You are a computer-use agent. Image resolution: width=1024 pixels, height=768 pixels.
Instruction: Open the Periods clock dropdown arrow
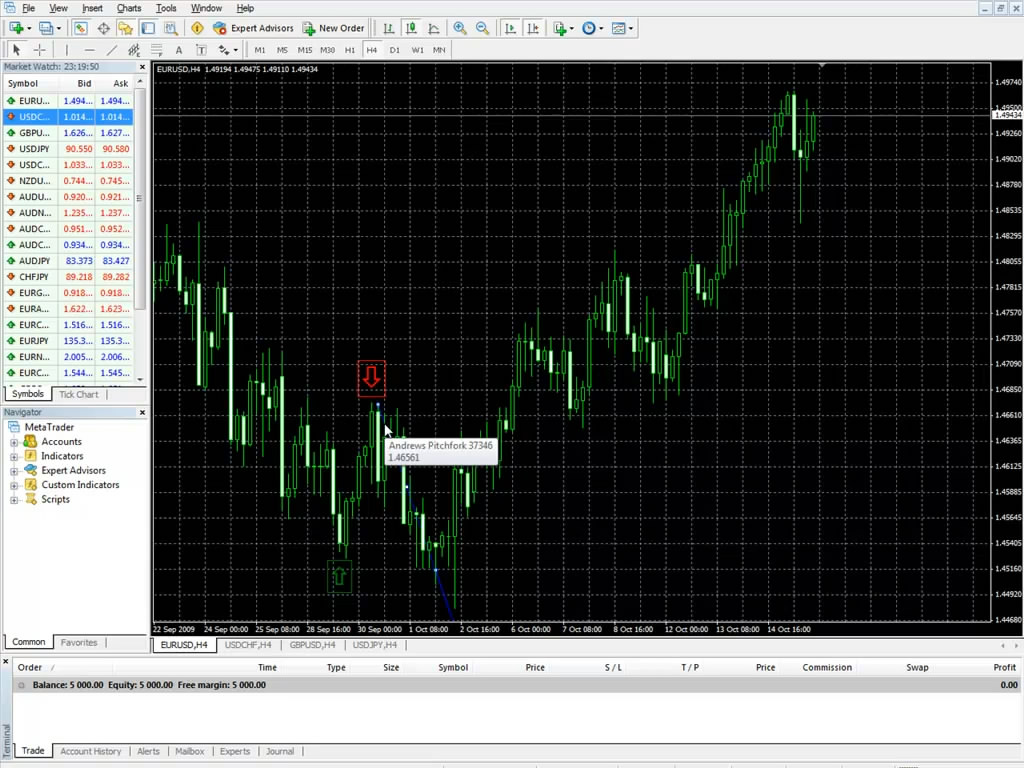[x=601, y=28]
